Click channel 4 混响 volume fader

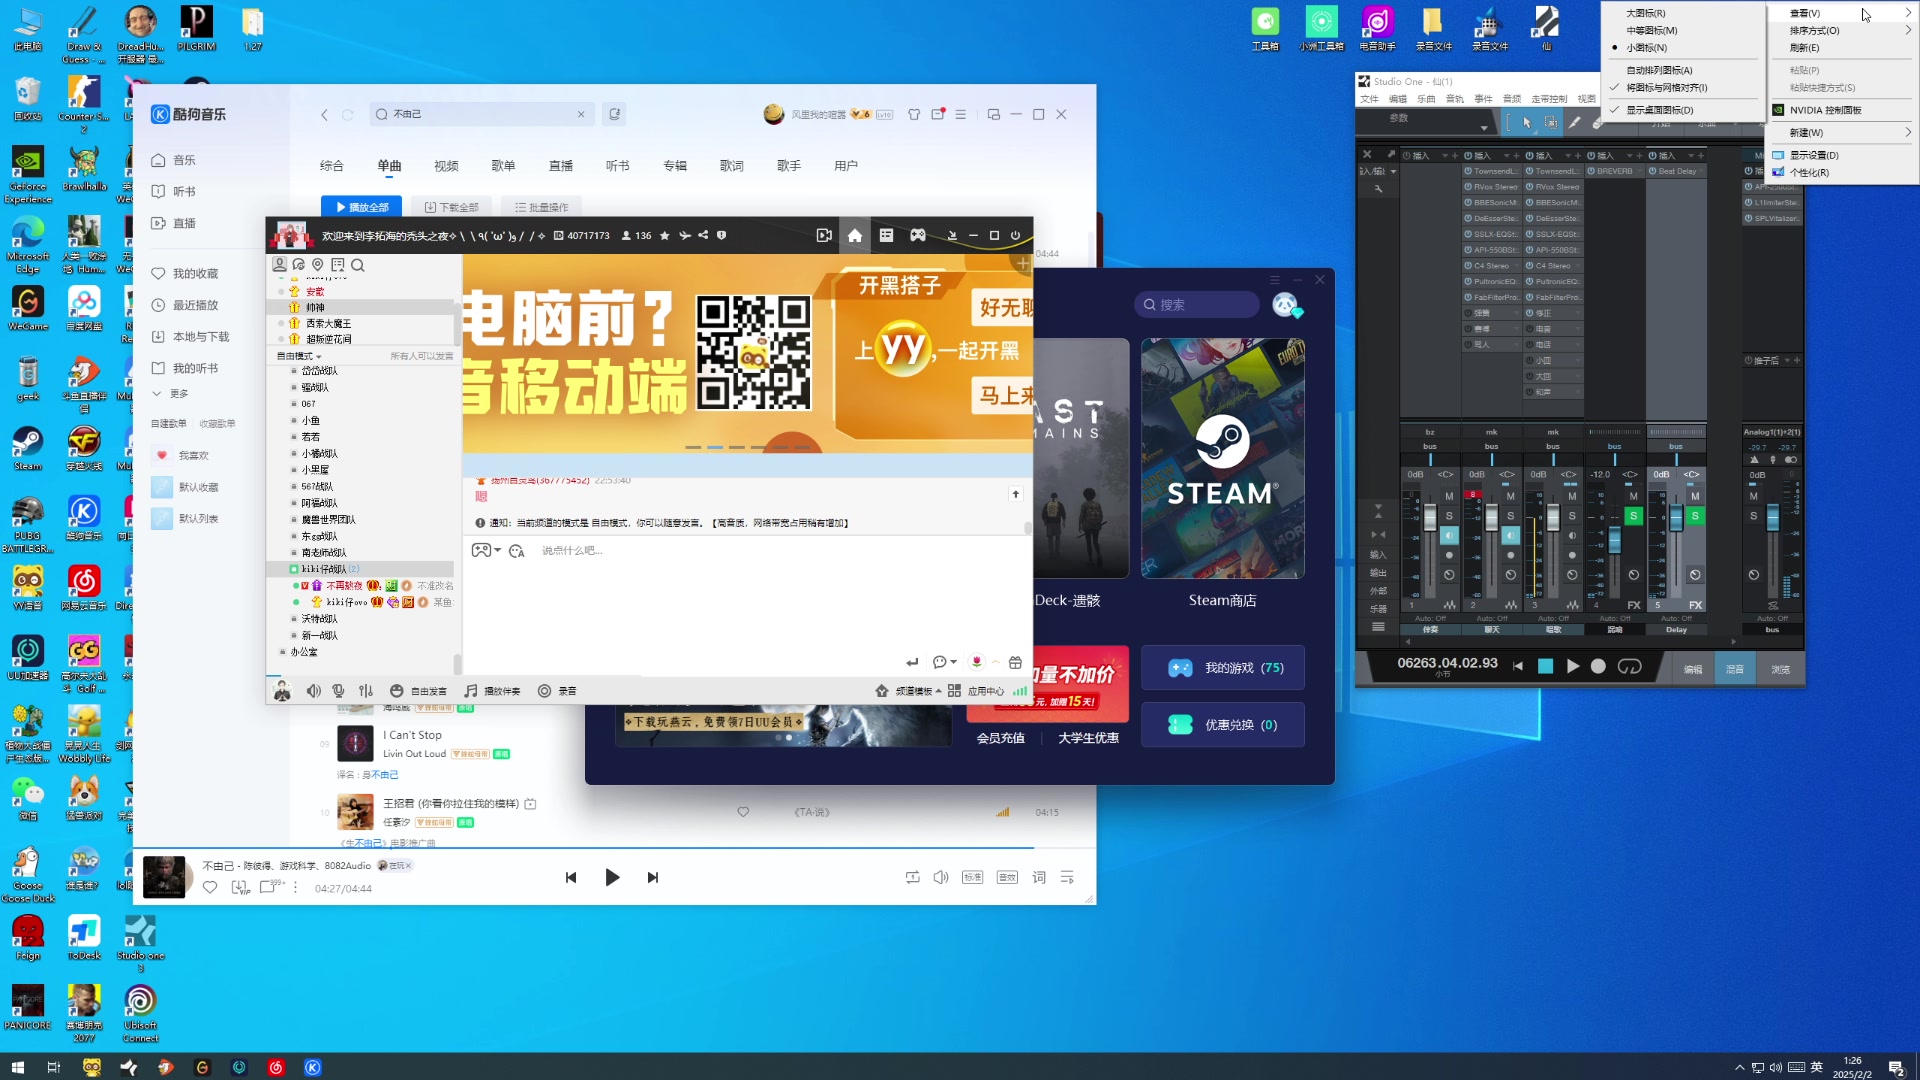pos(1614,540)
